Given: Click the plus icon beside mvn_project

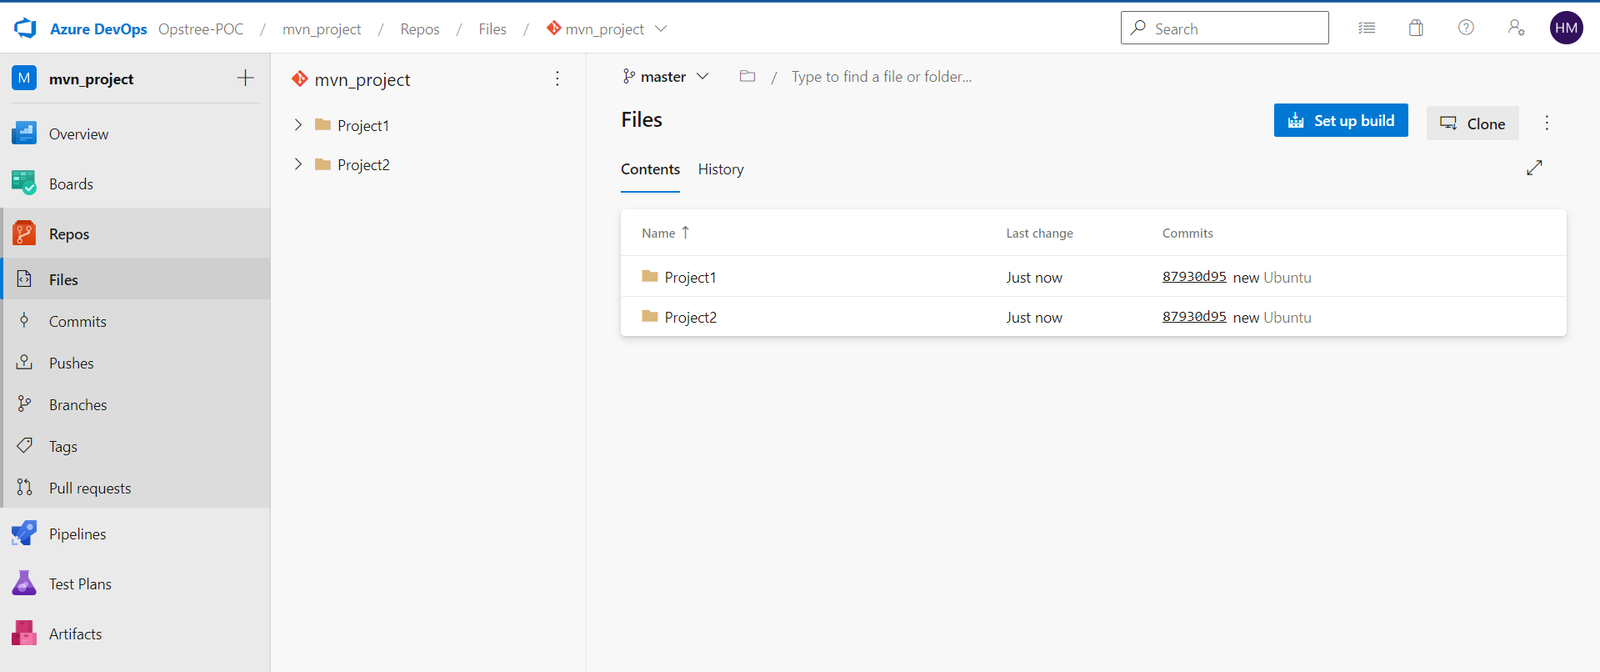Looking at the screenshot, I should click(245, 78).
